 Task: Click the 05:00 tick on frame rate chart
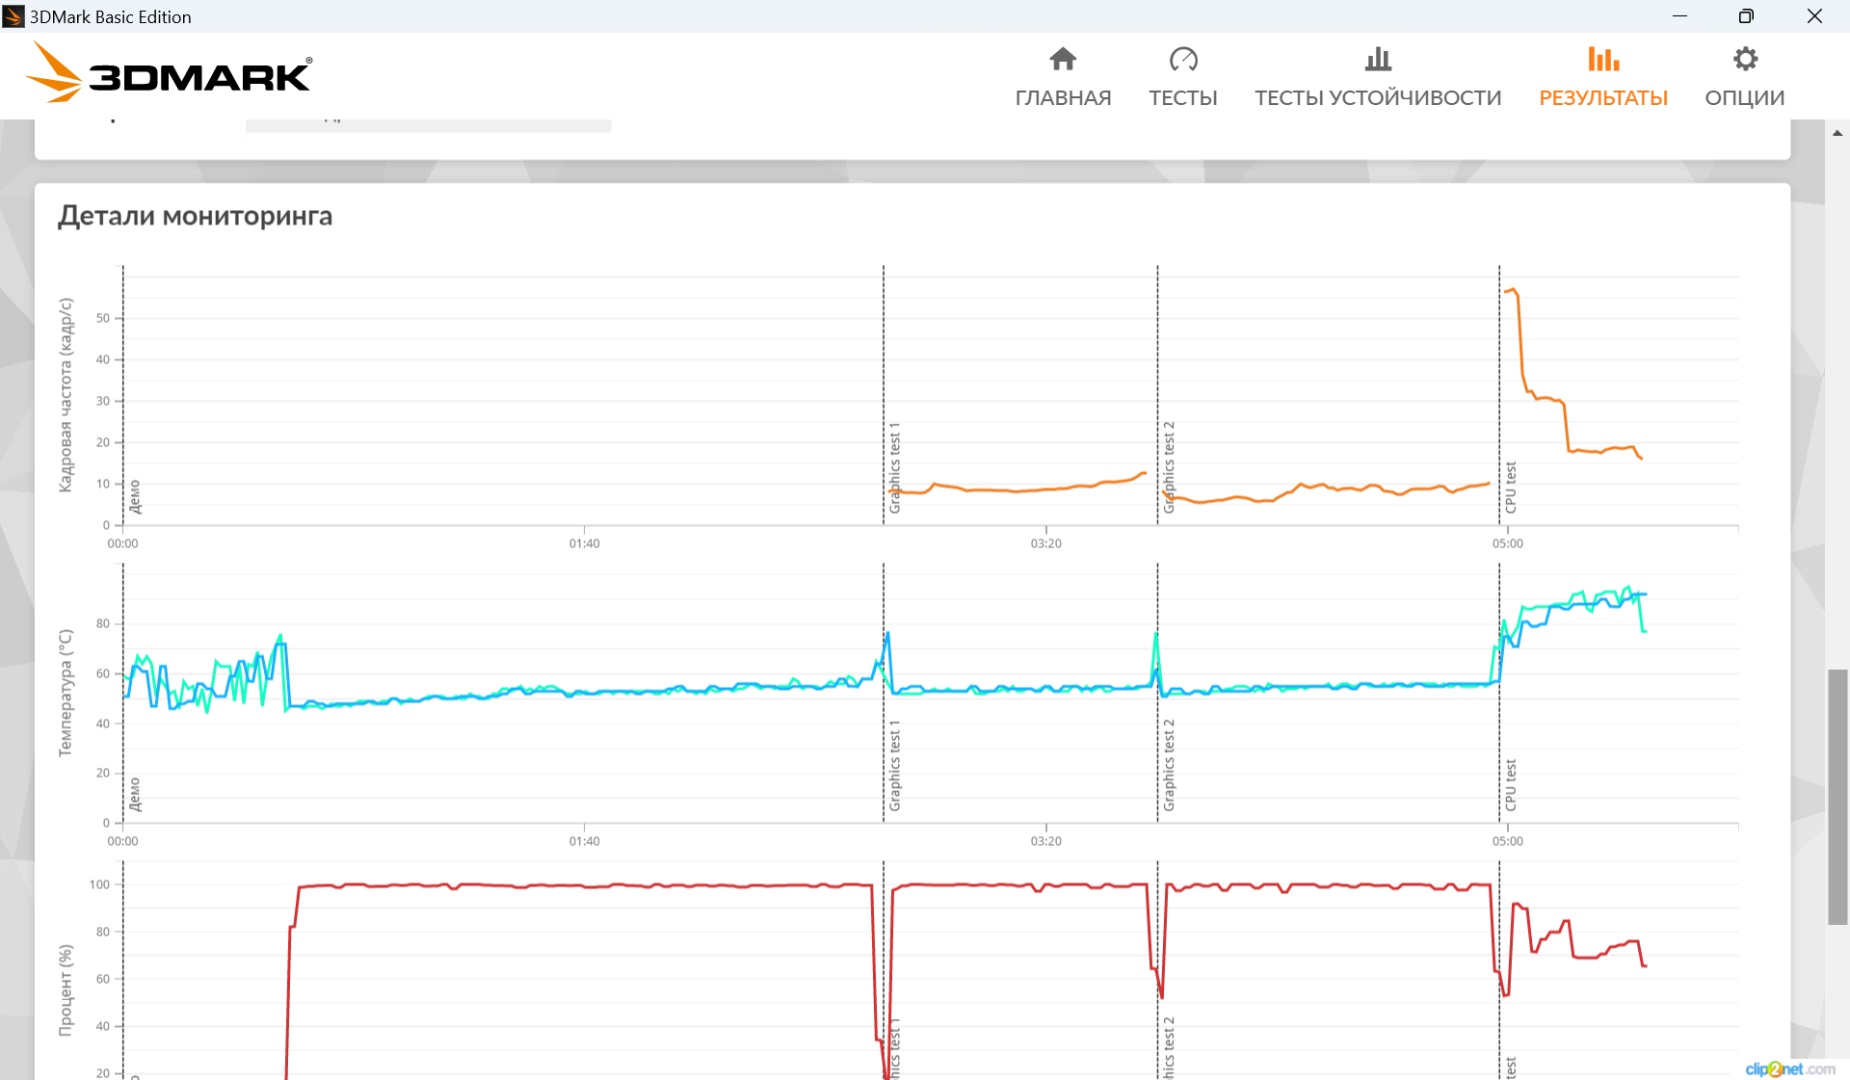pos(1508,544)
